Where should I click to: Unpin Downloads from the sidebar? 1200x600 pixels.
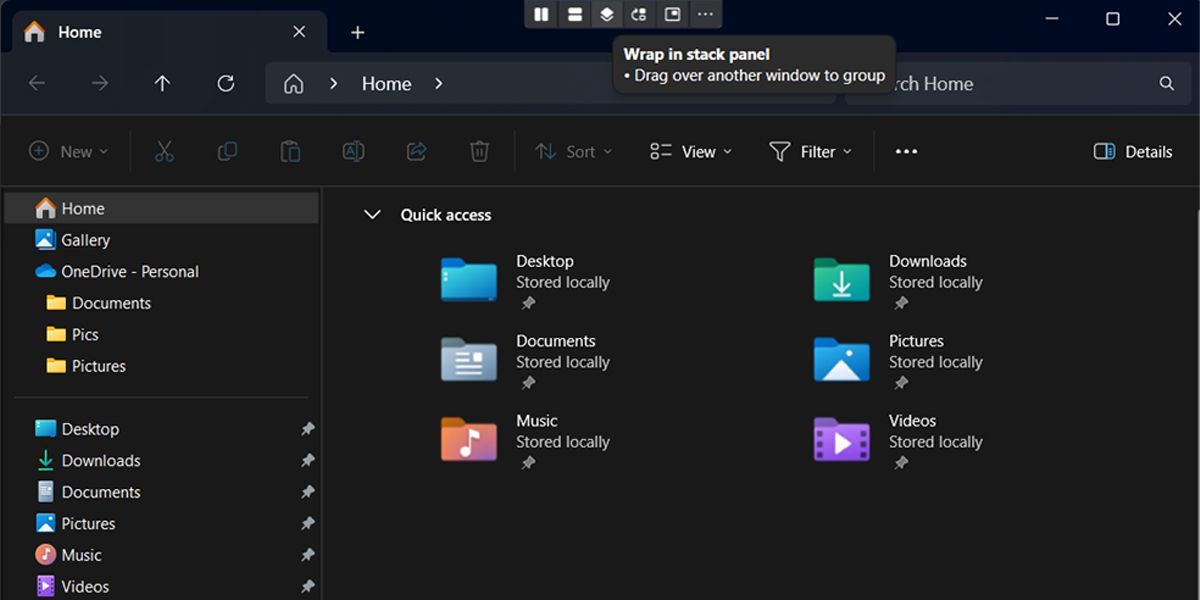[308, 460]
